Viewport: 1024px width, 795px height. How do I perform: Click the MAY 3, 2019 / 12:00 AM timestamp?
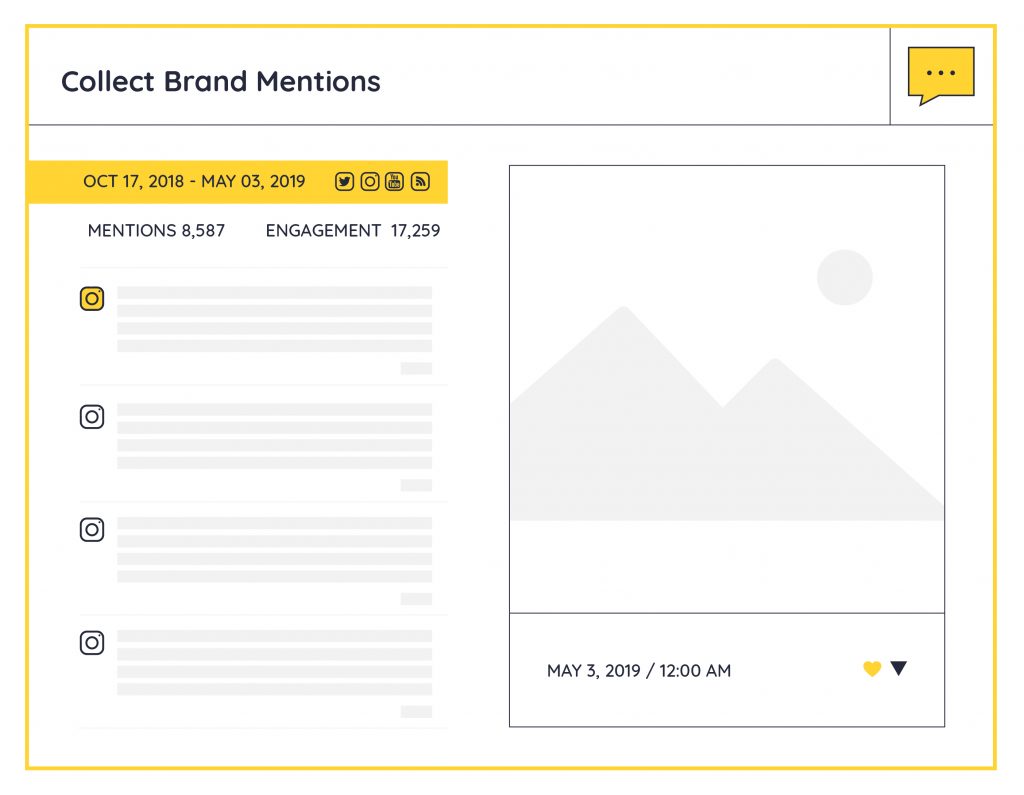[639, 671]
